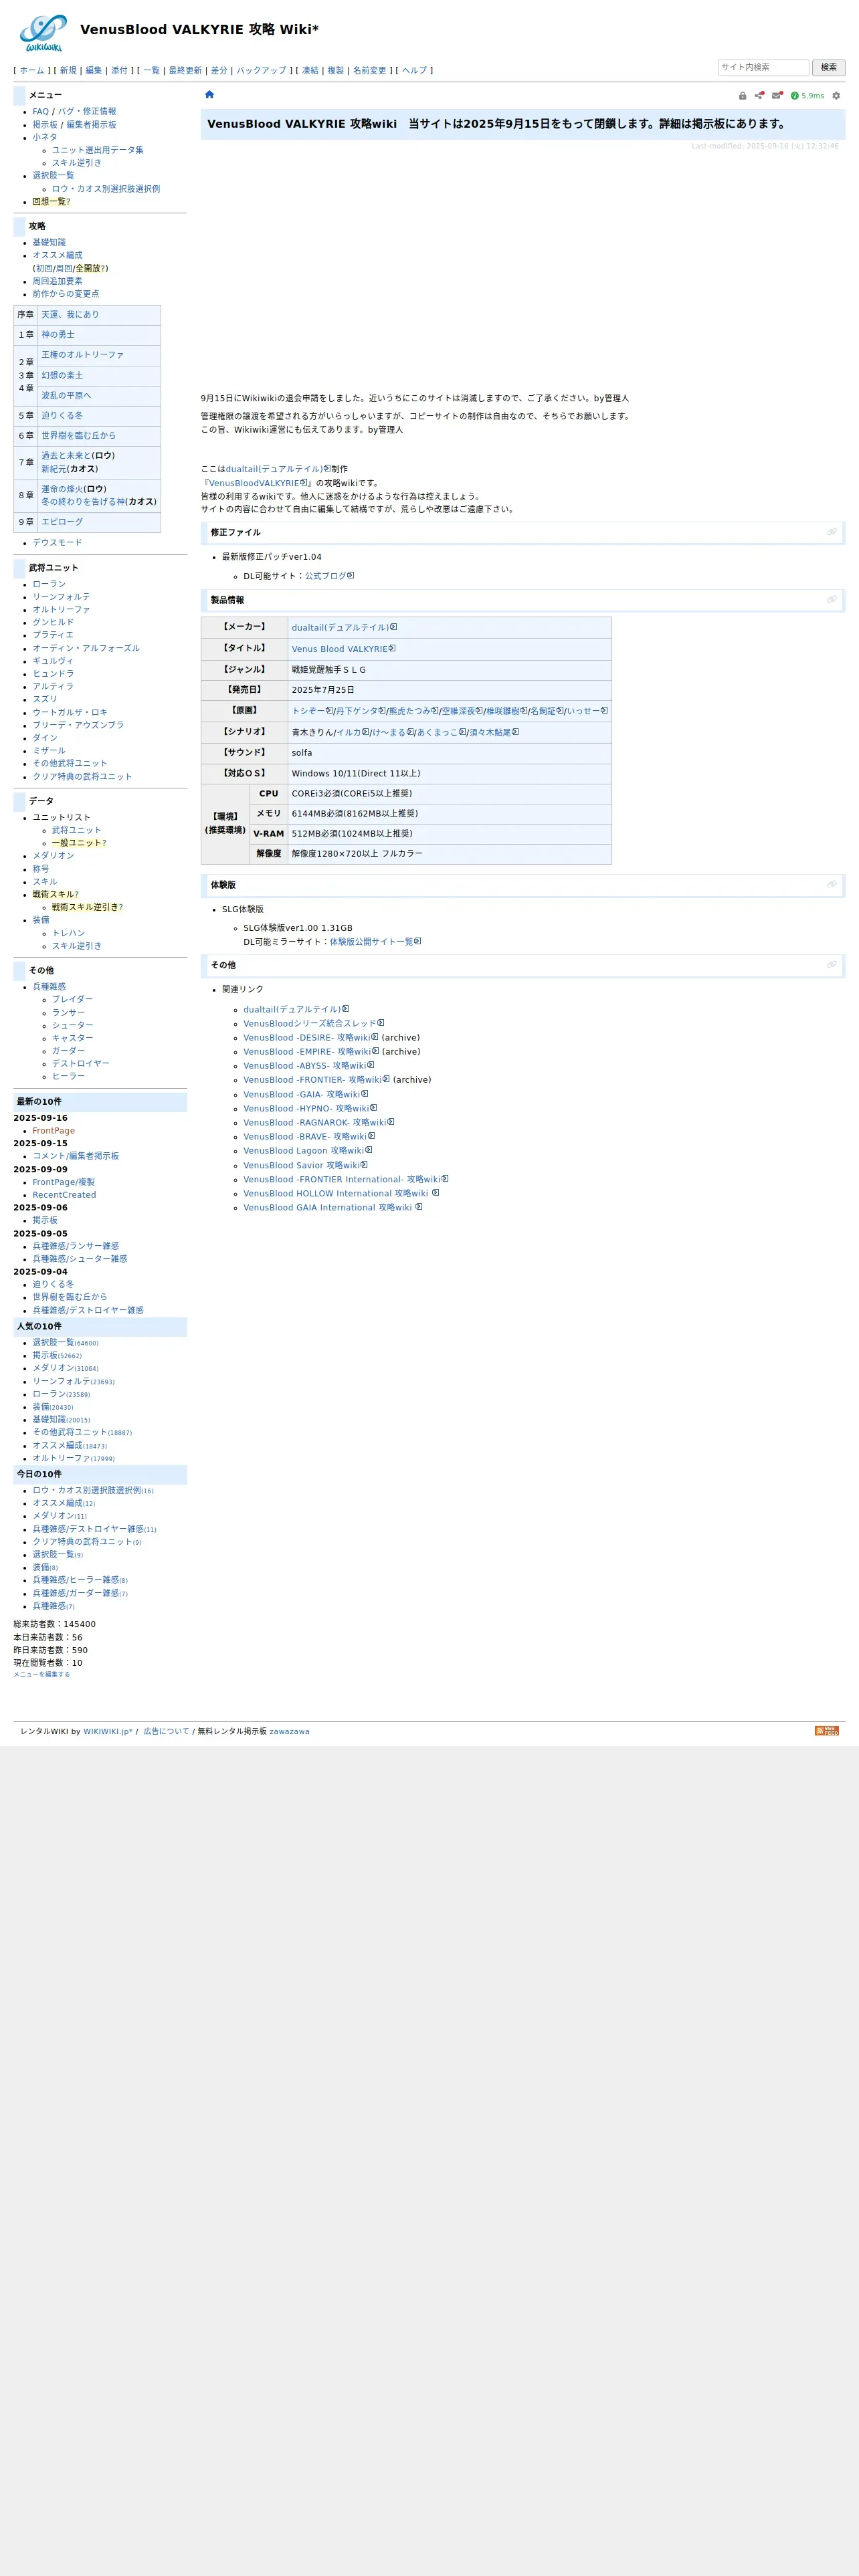Open ヘルプ in top menu

[414, 71]
